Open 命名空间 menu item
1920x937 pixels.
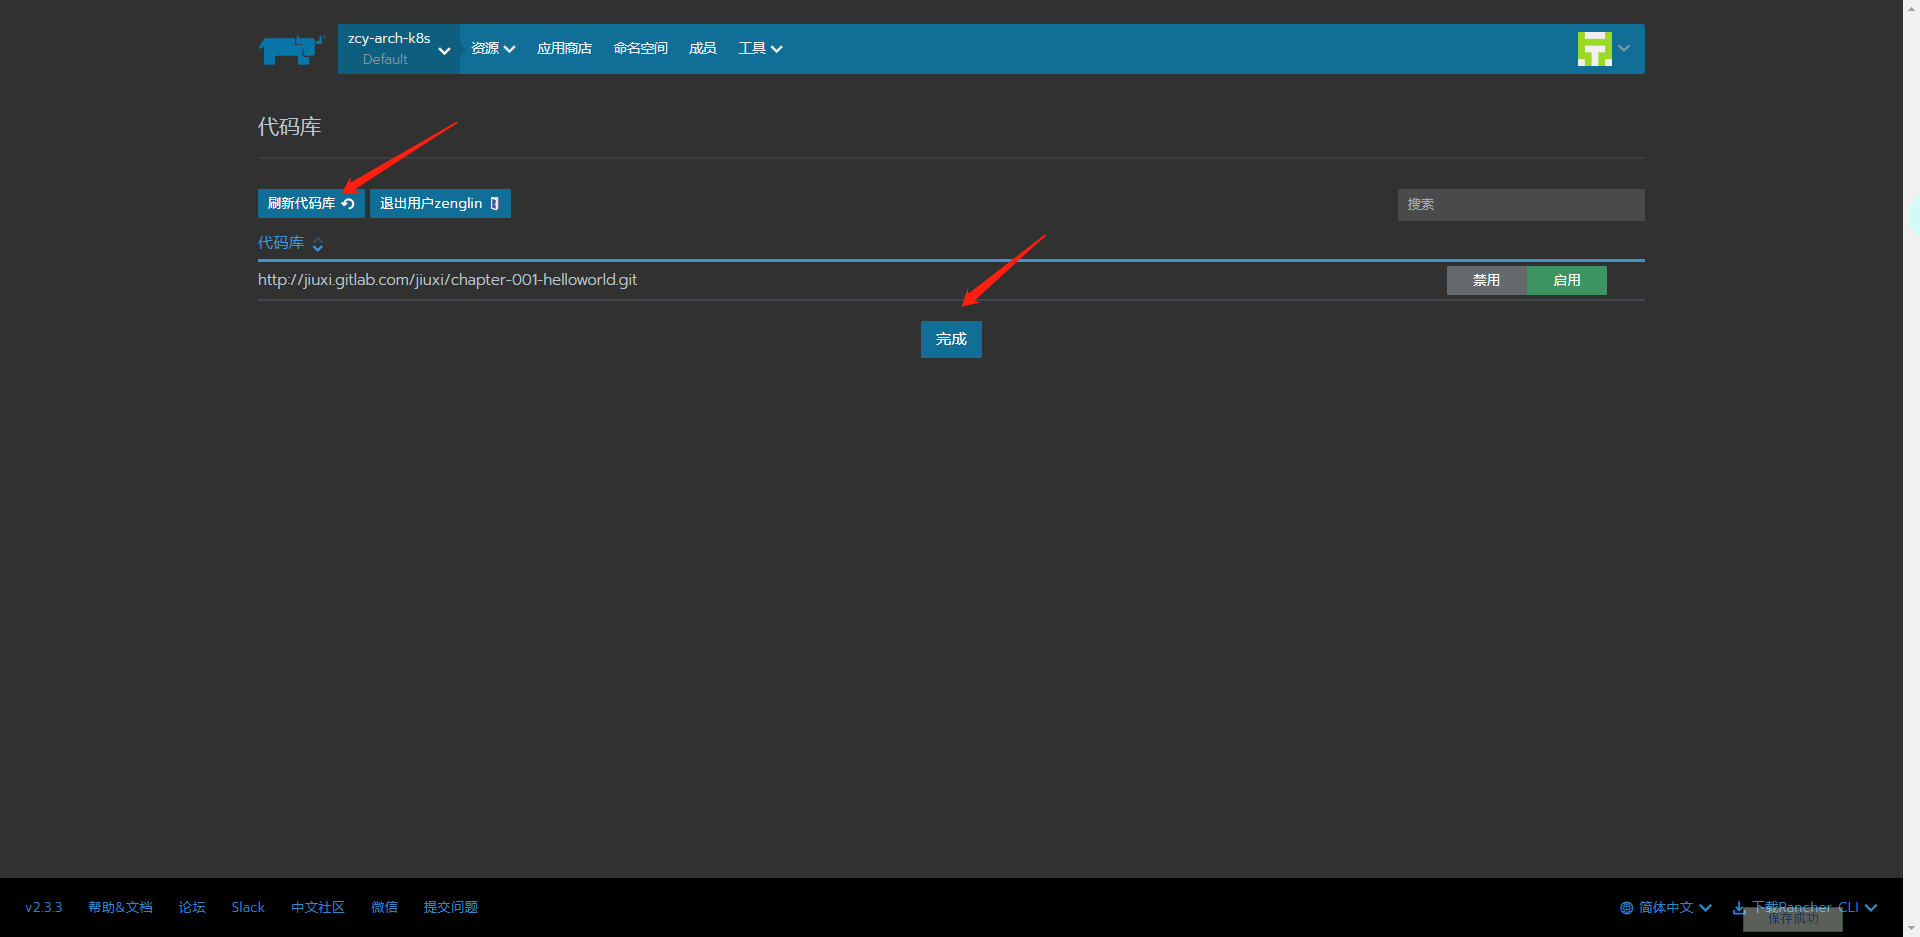coord(640,49)
